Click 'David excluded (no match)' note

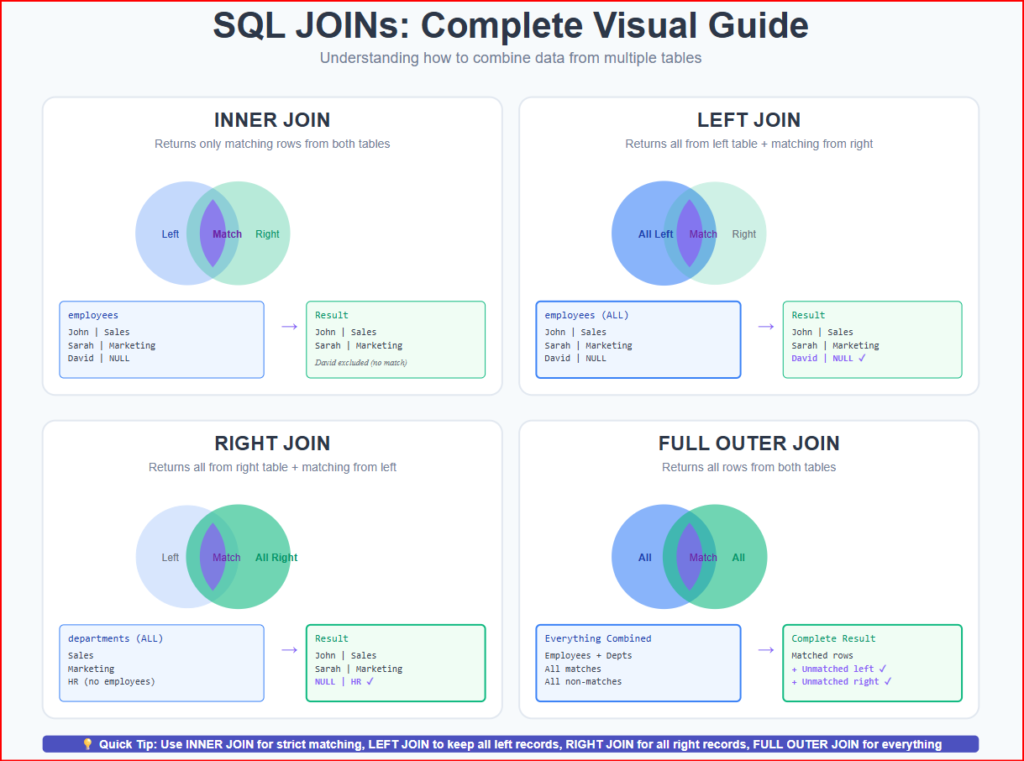(360, 363)
